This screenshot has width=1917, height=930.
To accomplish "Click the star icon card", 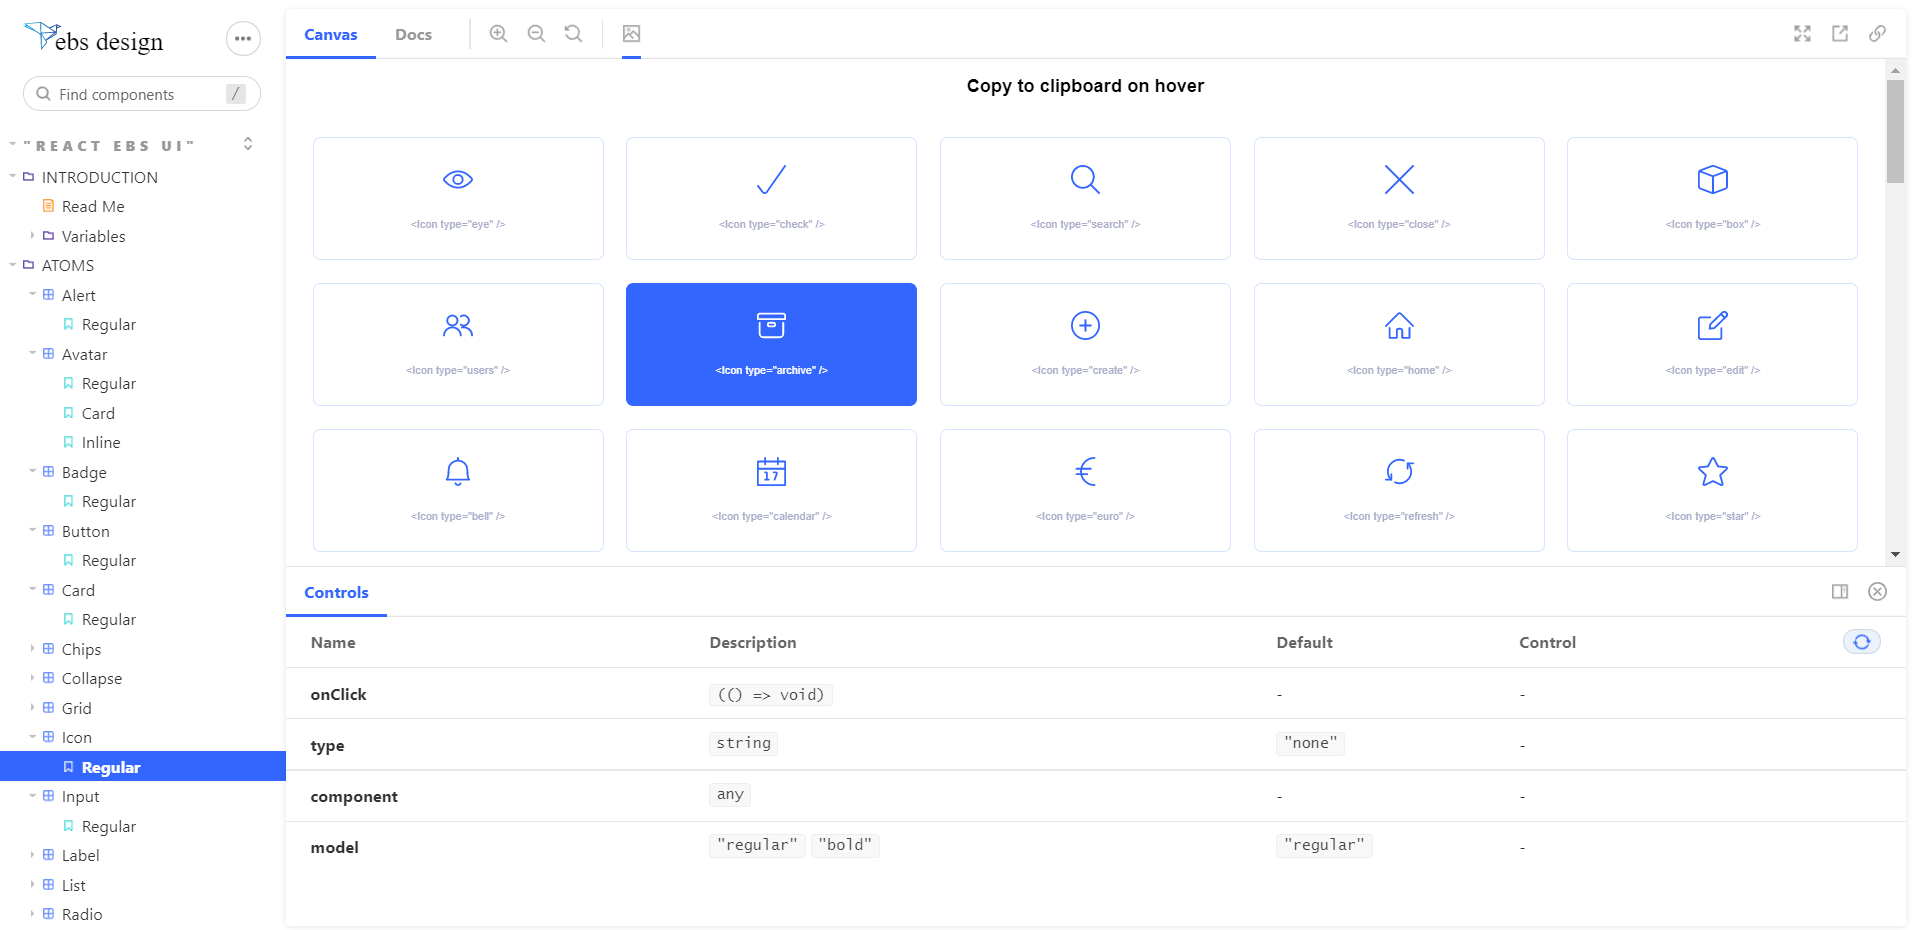I will (1712, 490).
